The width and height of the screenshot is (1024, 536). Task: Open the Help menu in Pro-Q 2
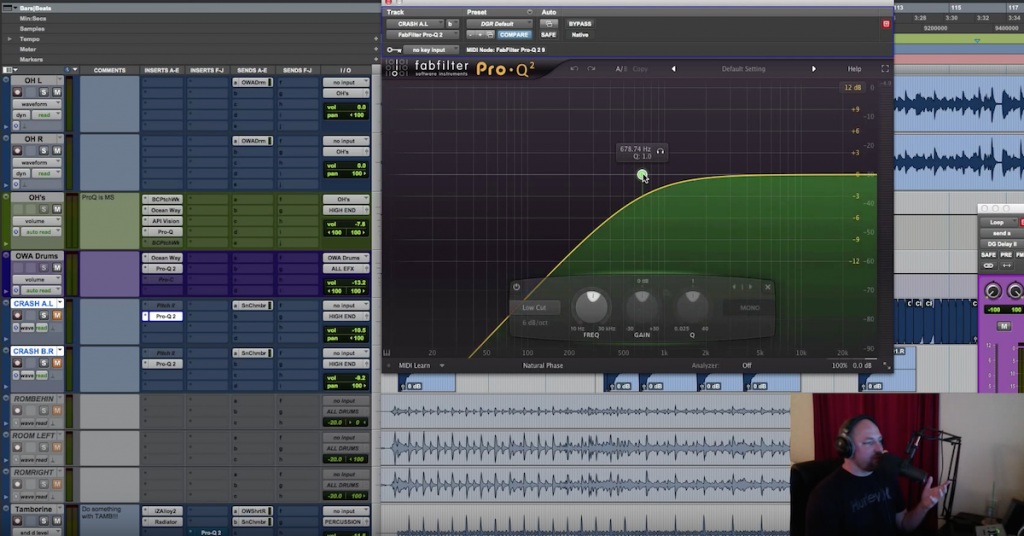[854, 69]
